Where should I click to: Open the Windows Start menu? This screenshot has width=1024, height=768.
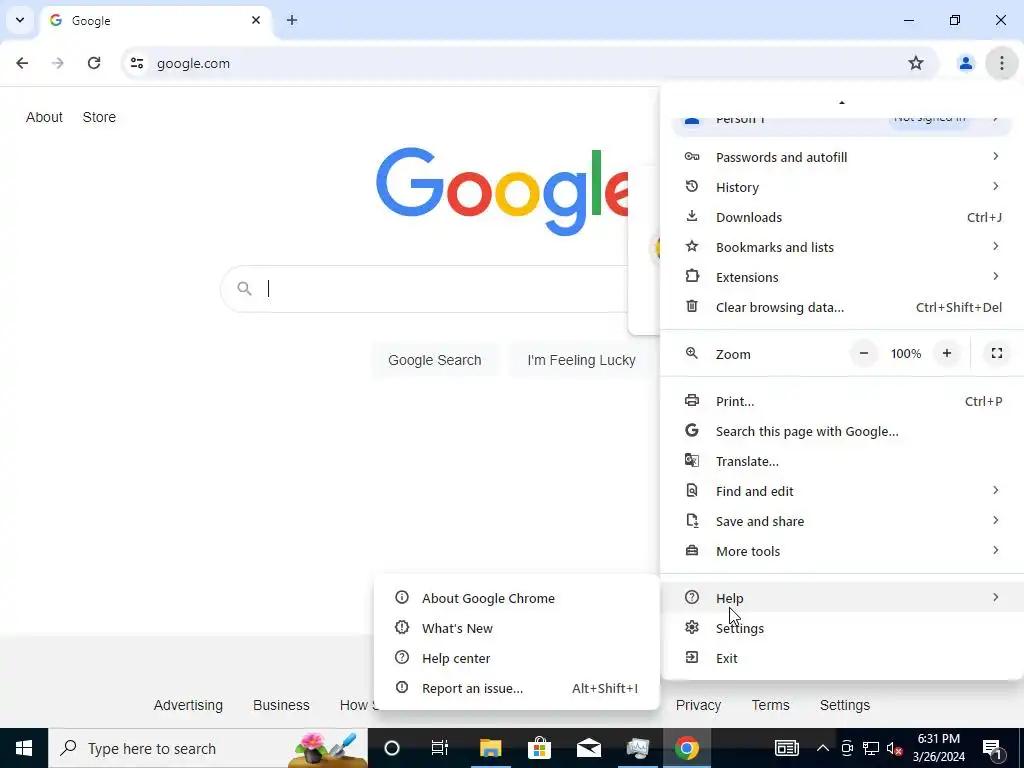click(24, 748)
